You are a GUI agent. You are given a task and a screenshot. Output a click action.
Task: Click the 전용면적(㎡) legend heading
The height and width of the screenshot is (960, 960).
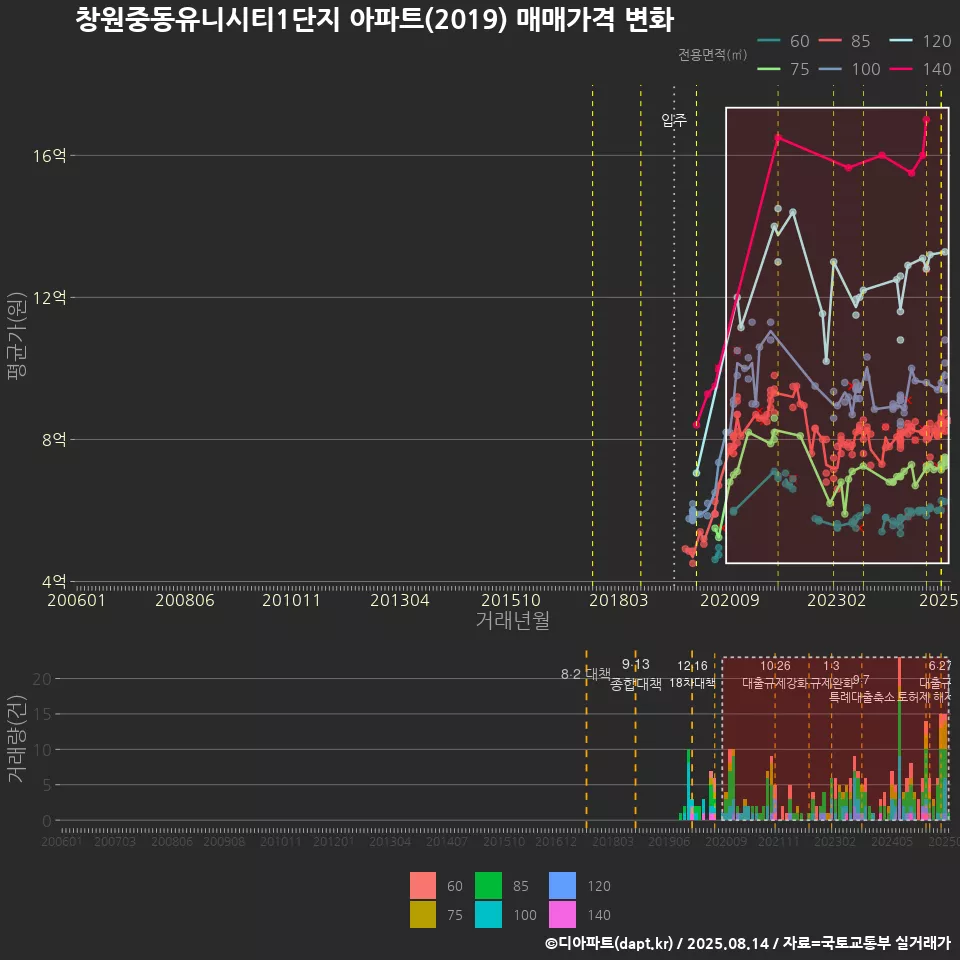point(713,54)
